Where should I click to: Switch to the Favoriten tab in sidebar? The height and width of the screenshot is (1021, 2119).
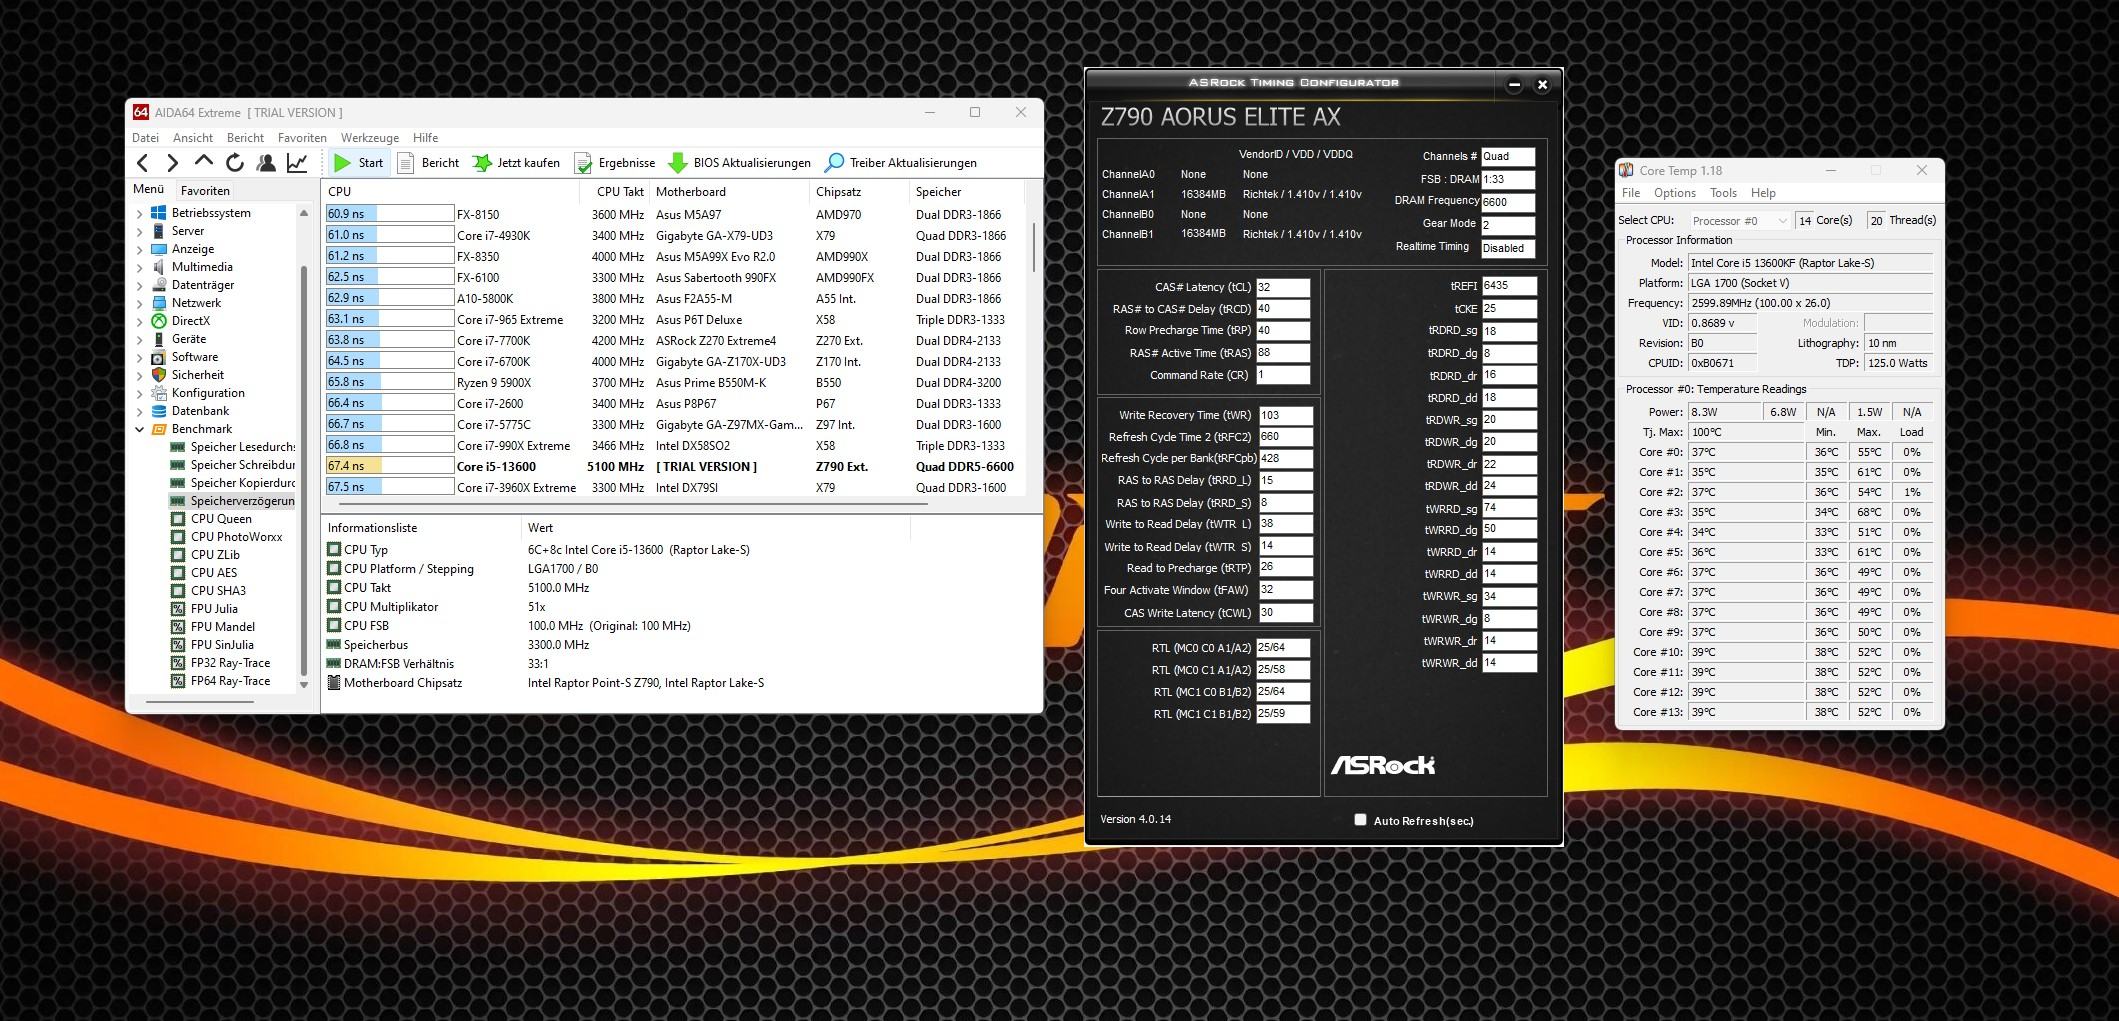(205, 190)
